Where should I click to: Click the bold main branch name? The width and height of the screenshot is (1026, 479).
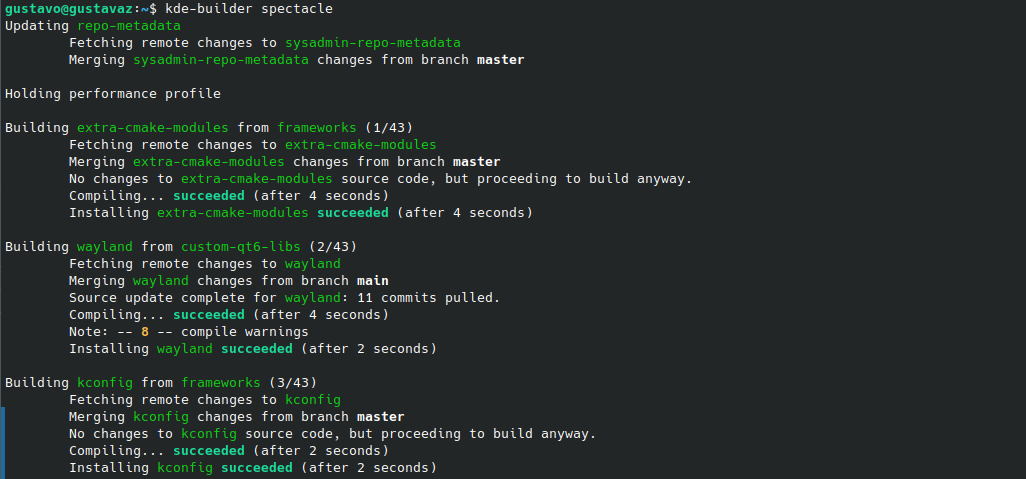tap(372, 281)
